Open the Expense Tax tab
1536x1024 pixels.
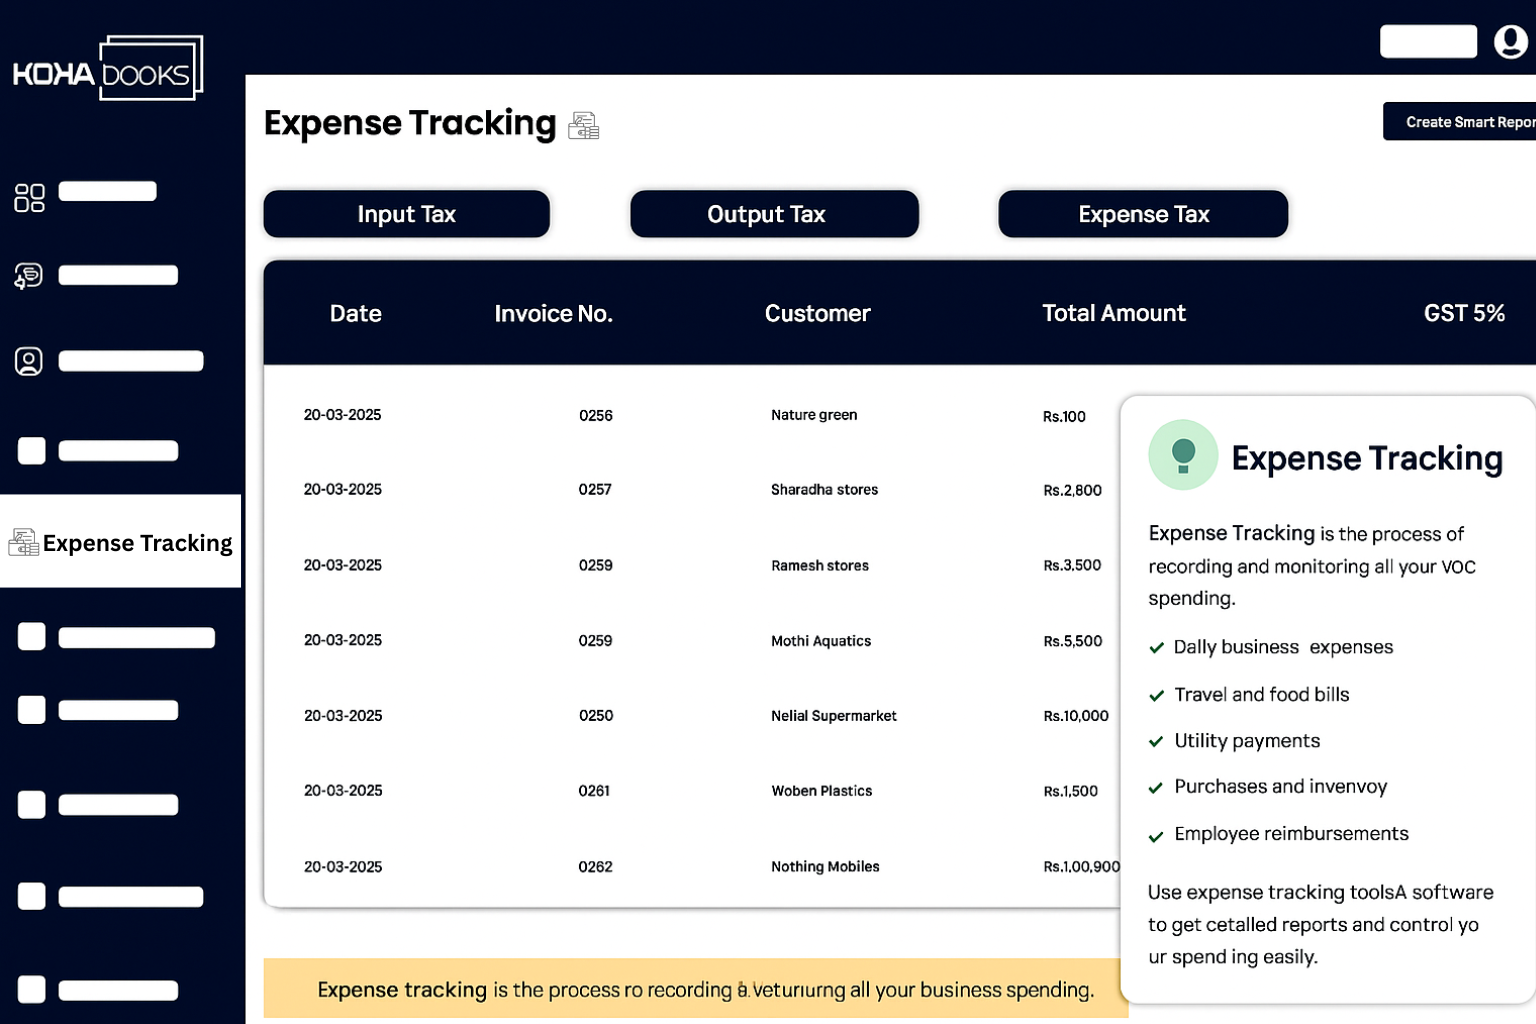tap(1143, 214)
